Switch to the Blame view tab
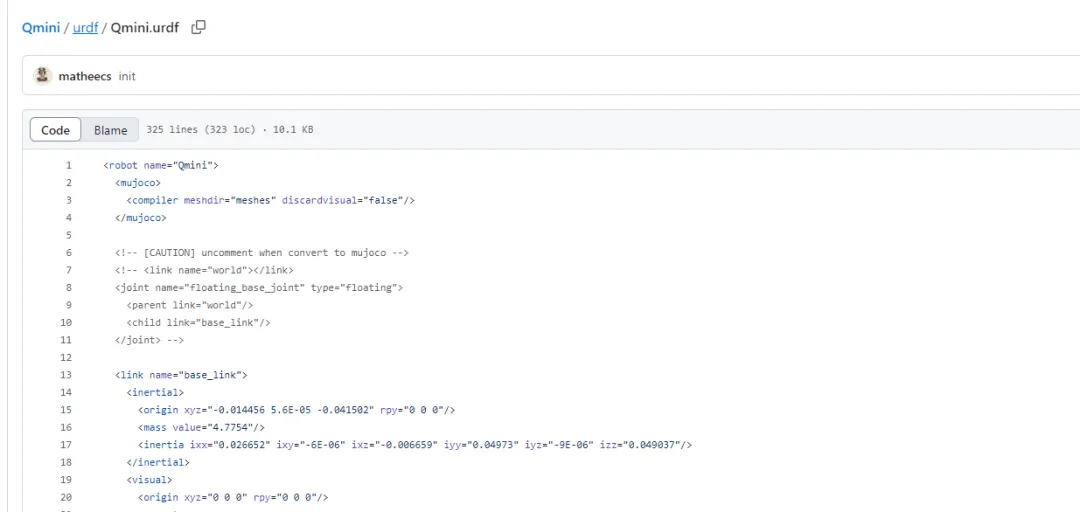 tap(110, 130)
